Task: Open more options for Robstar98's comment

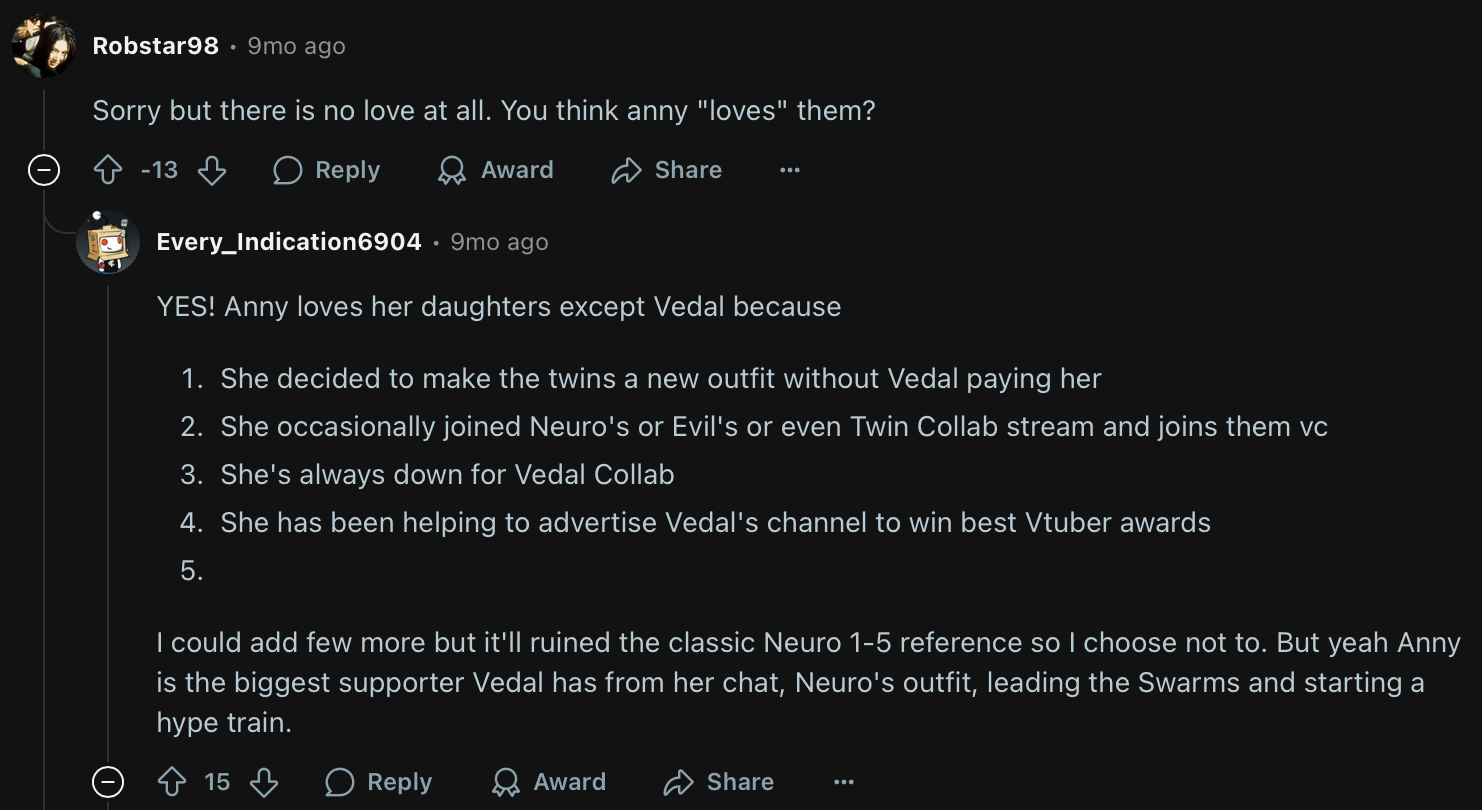Action: 790,171
